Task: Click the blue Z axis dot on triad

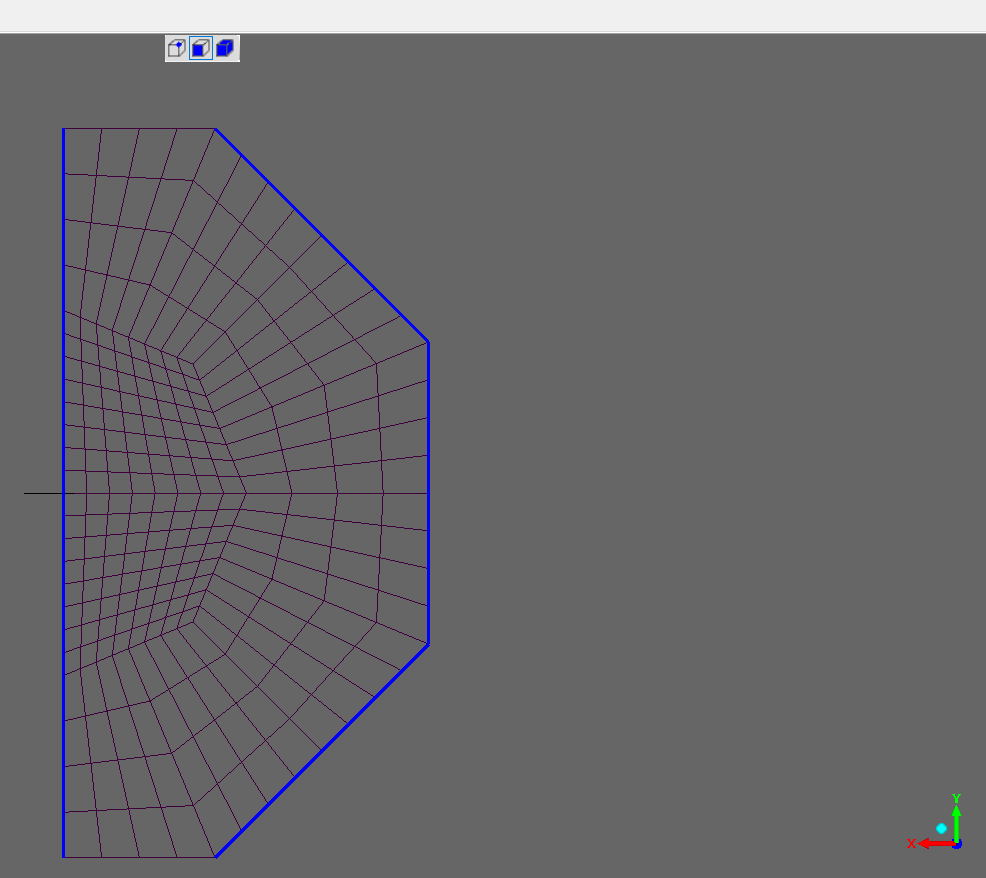Action: (957, 844)
